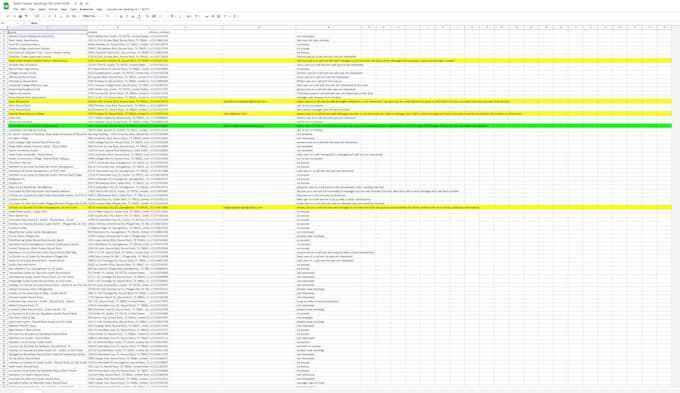680x393 pixels.
Task: Click the insert chart icon
Action: (x=219, y=16)
